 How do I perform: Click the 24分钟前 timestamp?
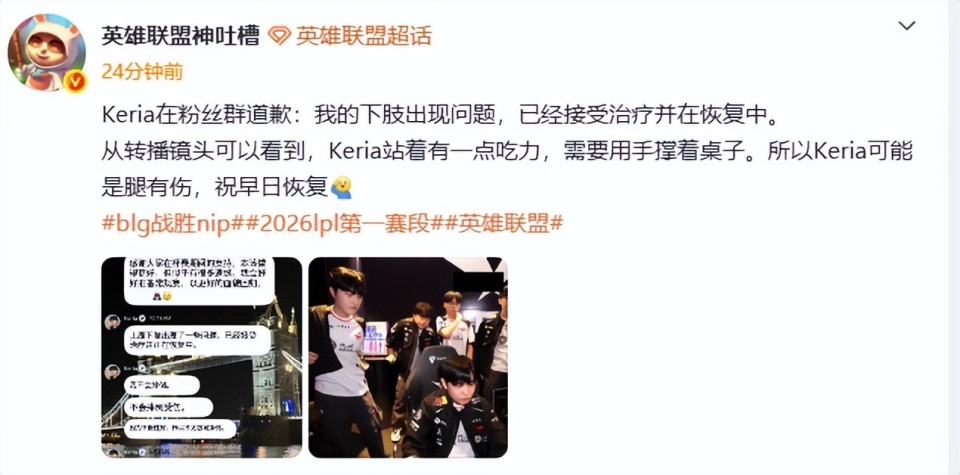(x=142, y=72)
